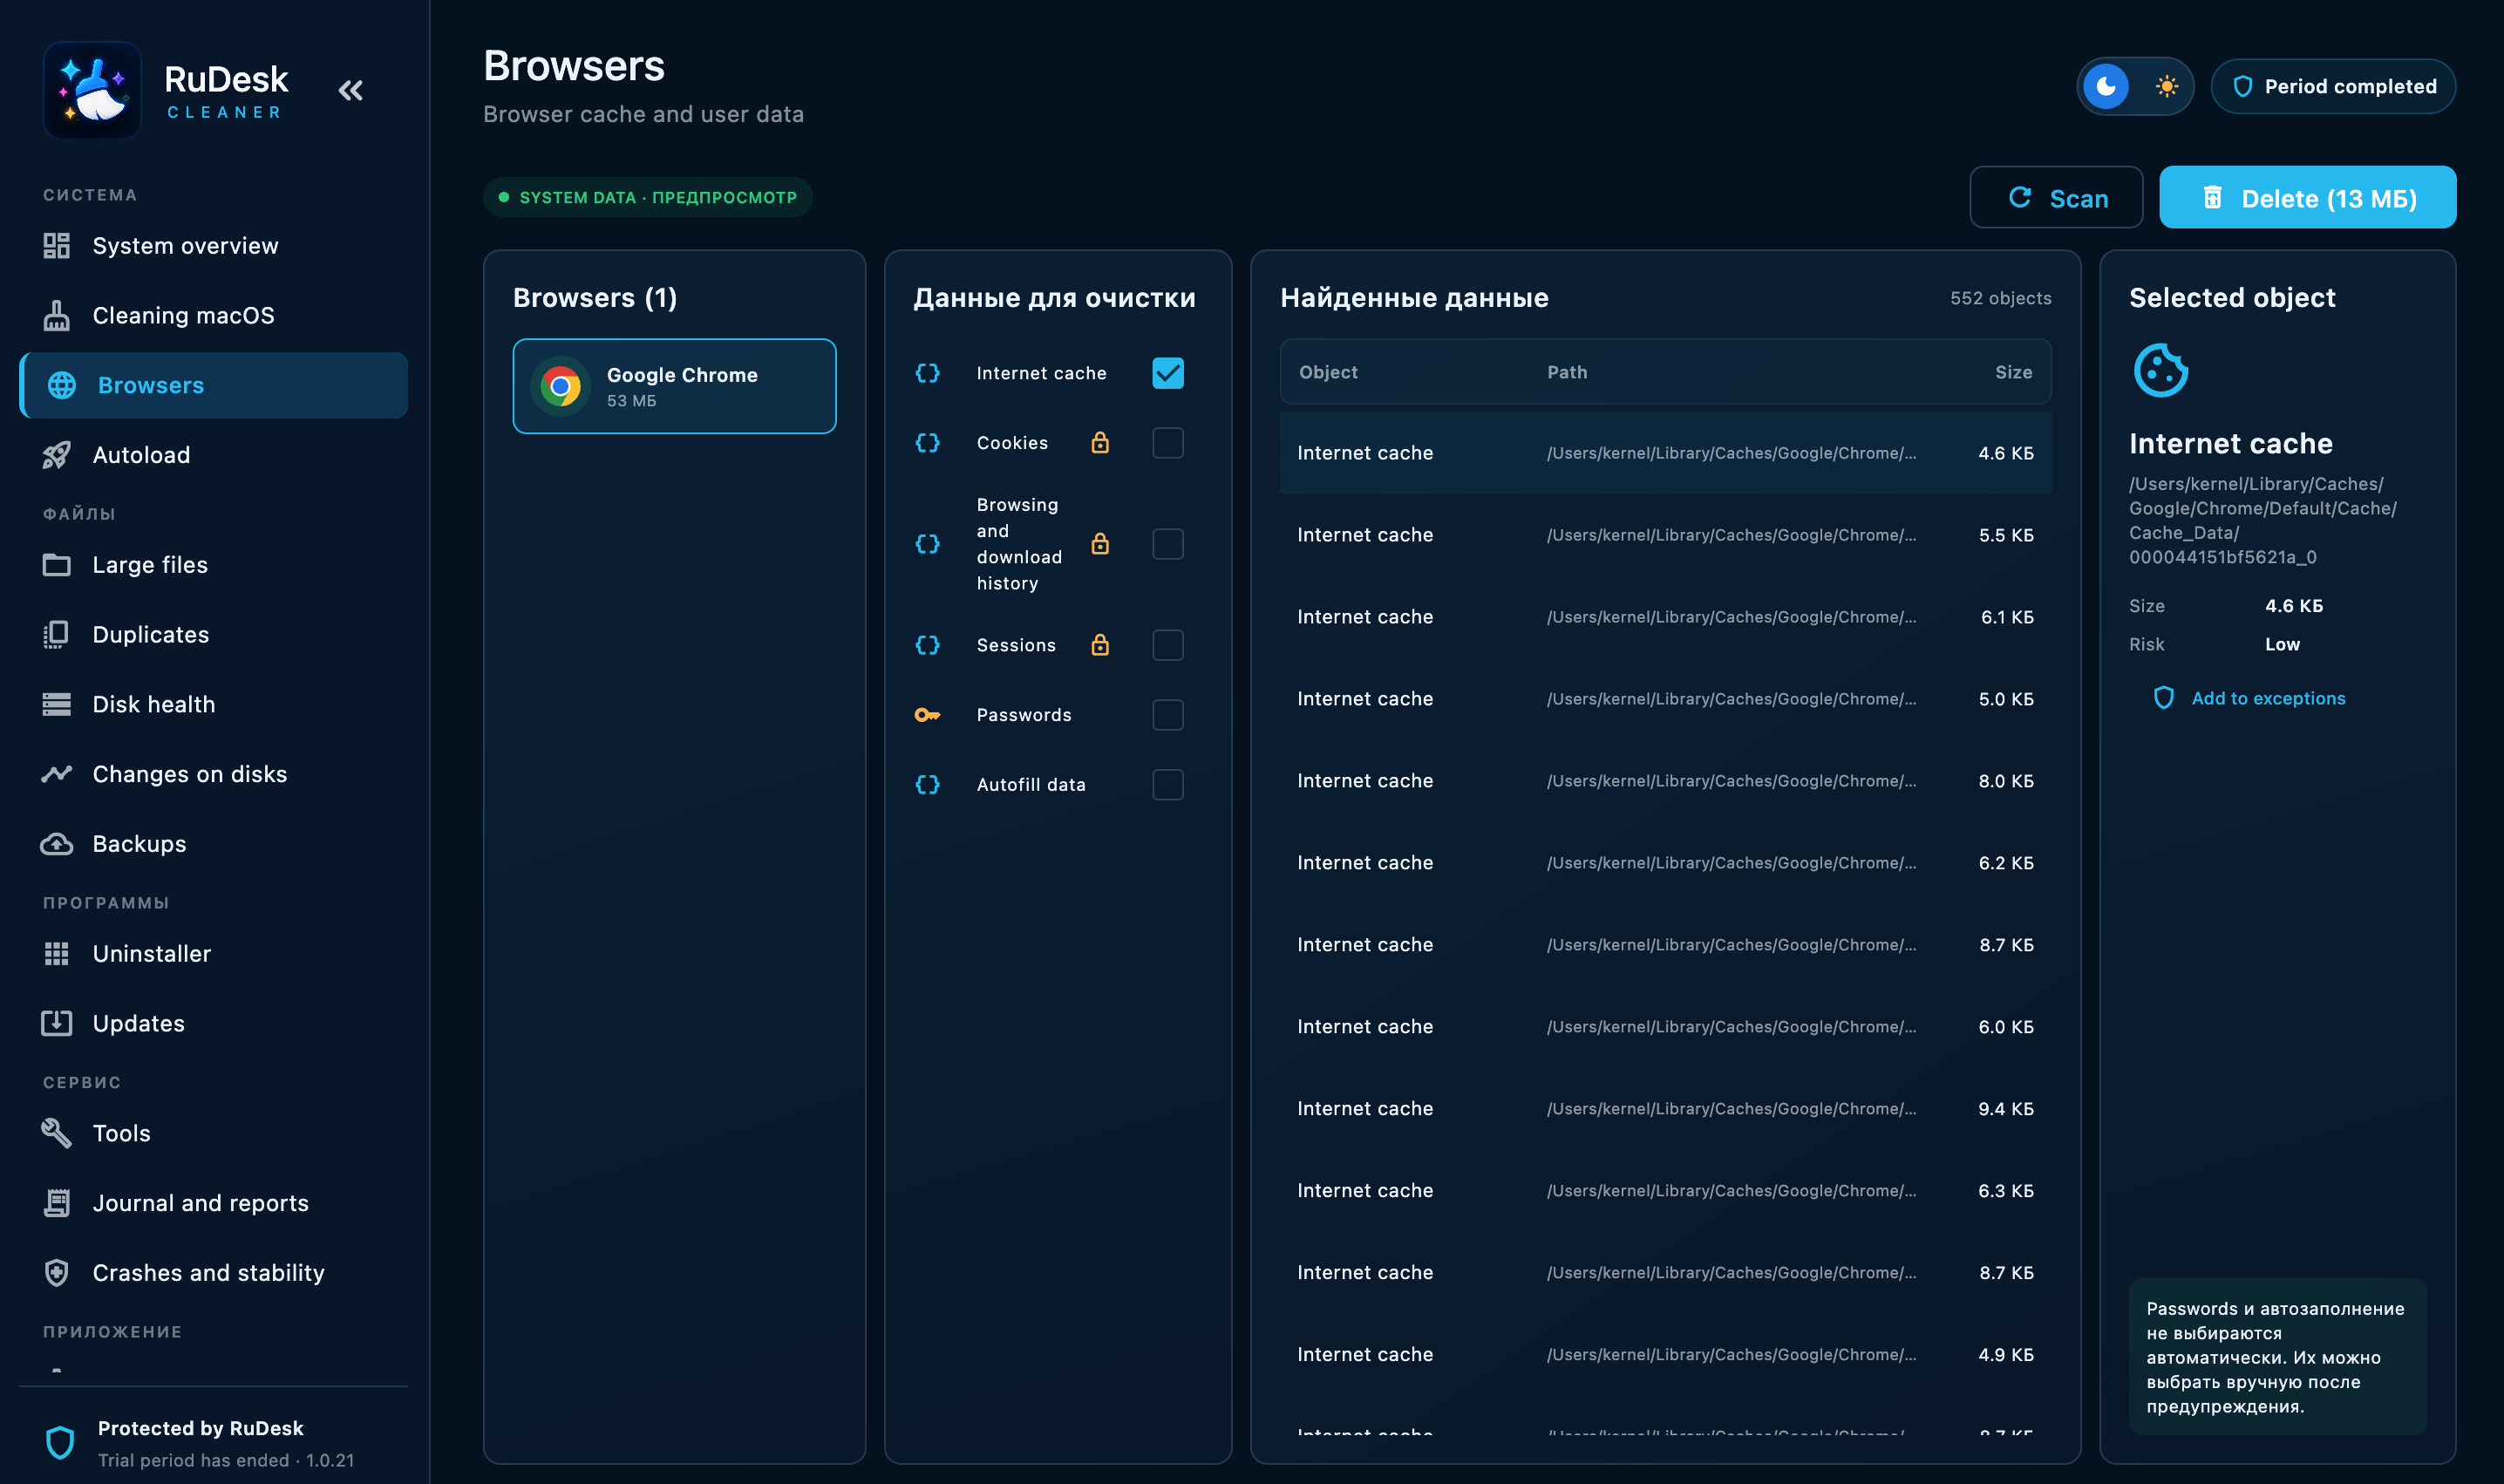Viewport: 2504px width, 1484px height.
Task: Click the Protected by RuDesk shield icon
Action: [60, 1443]
